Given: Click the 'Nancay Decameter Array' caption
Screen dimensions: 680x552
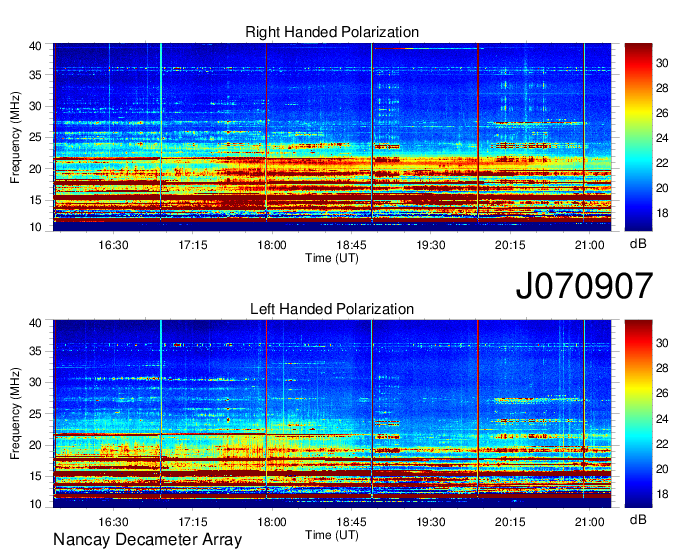Looking at the screenshot, I should (x=147, y=540).
